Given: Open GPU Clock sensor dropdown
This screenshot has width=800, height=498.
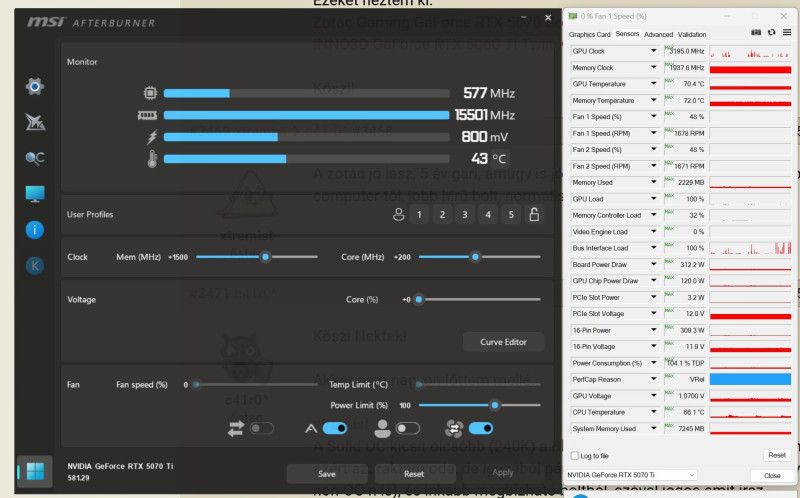Looking at the screenshot, I should pos(654,51).
